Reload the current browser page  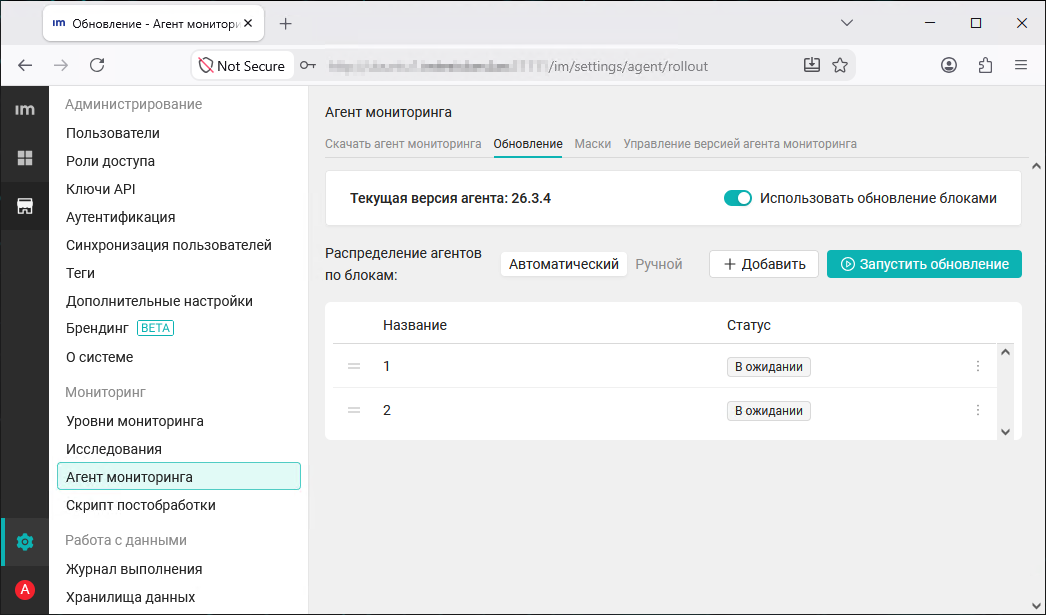(97, 65)
